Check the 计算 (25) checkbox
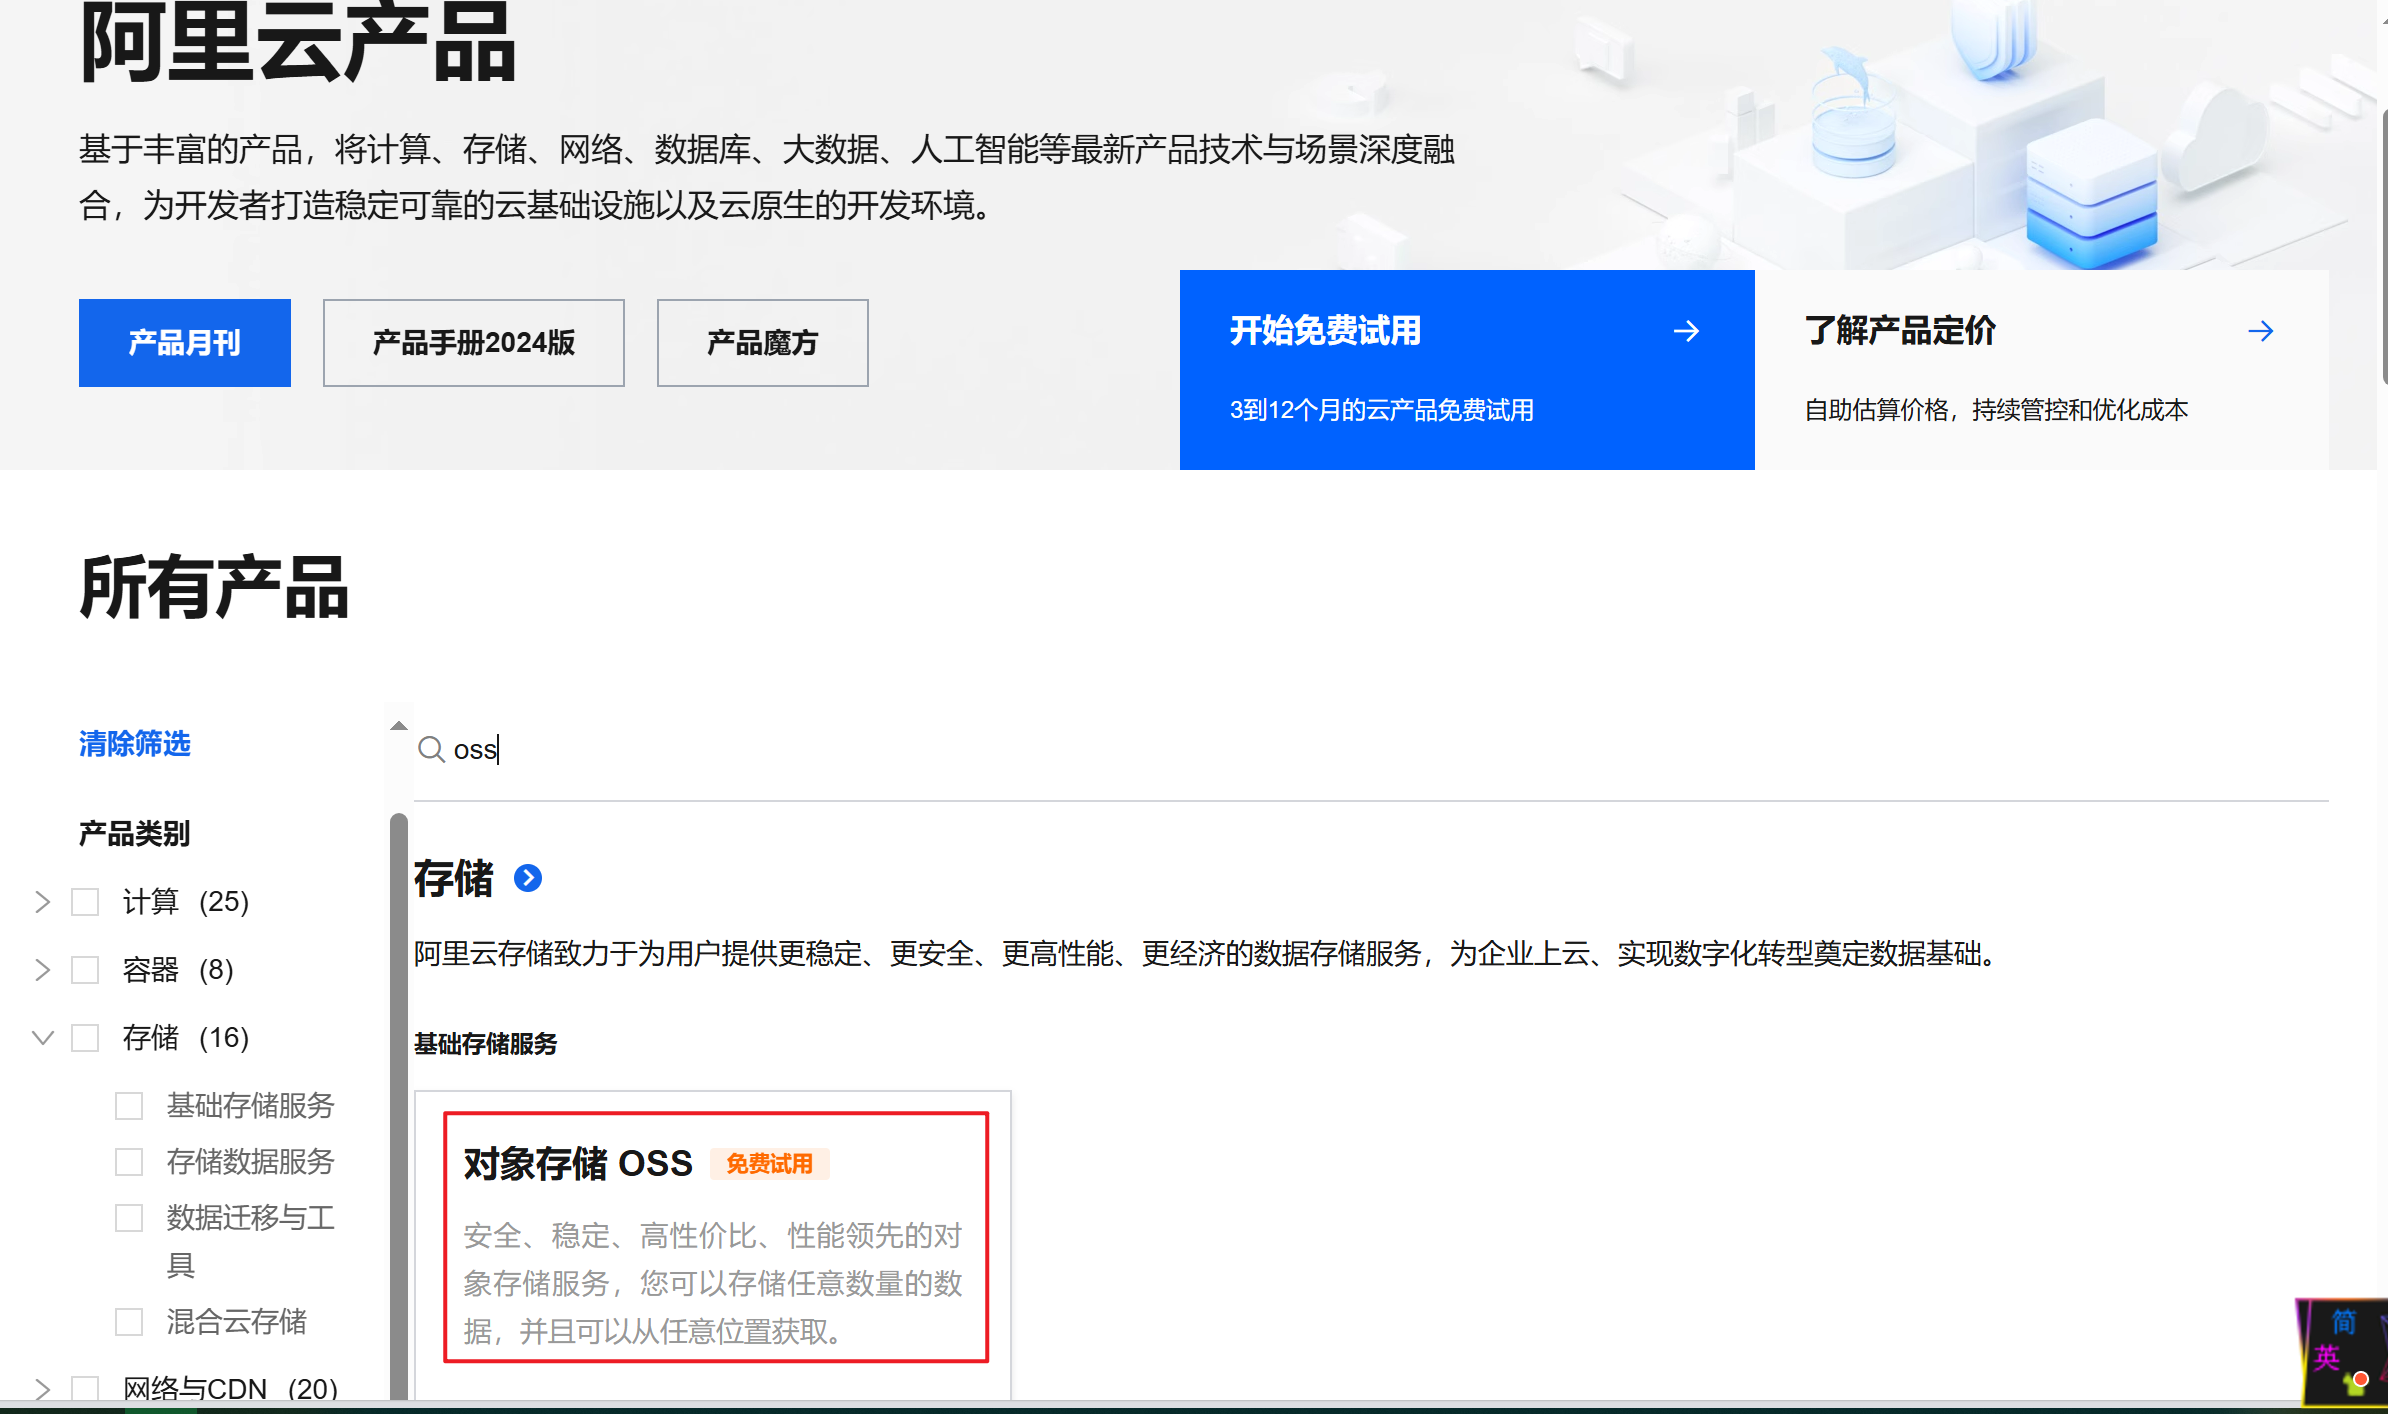 tap(85, 902)
